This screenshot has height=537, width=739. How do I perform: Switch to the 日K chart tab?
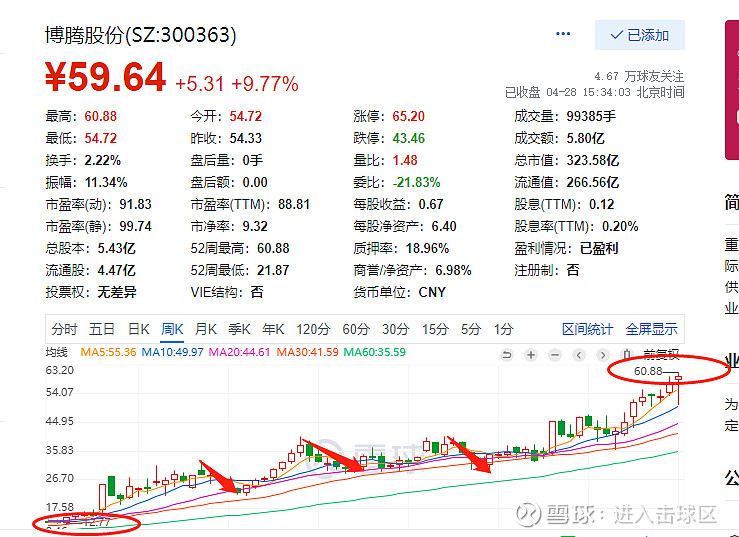pos(139,329)
